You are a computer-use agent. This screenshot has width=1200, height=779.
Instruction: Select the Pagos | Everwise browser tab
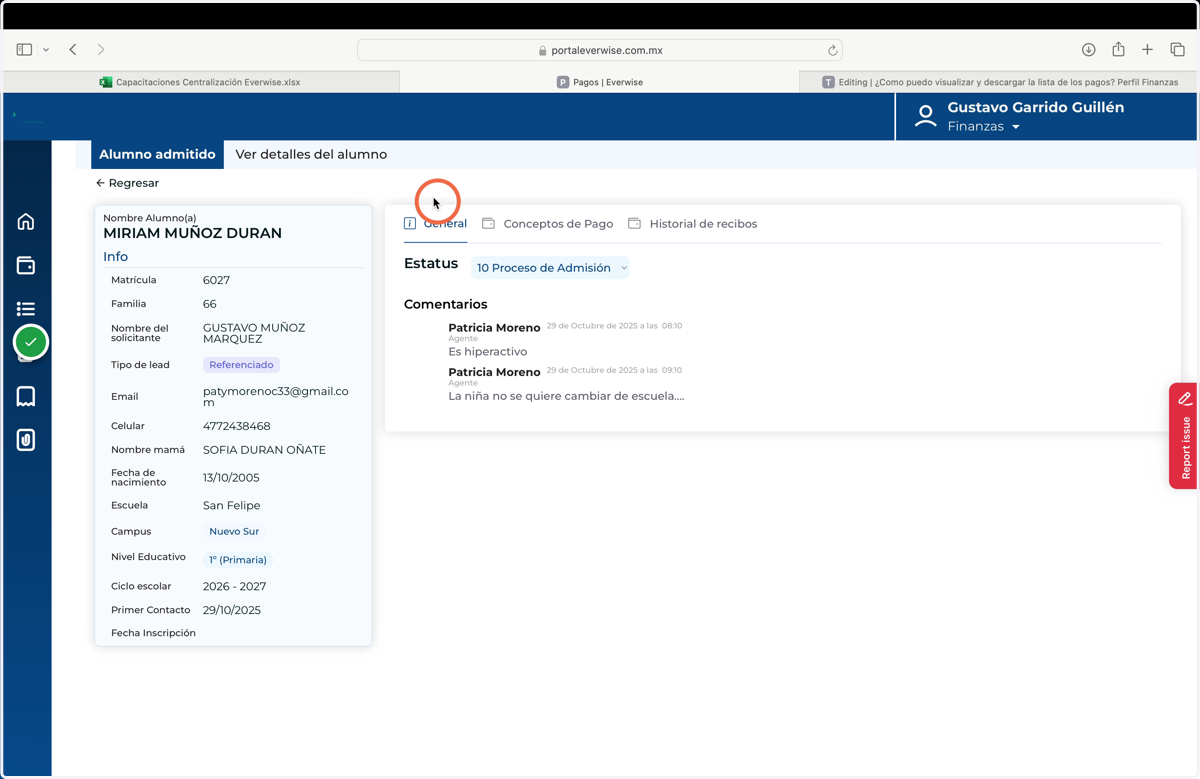click(x=600, y=82)
